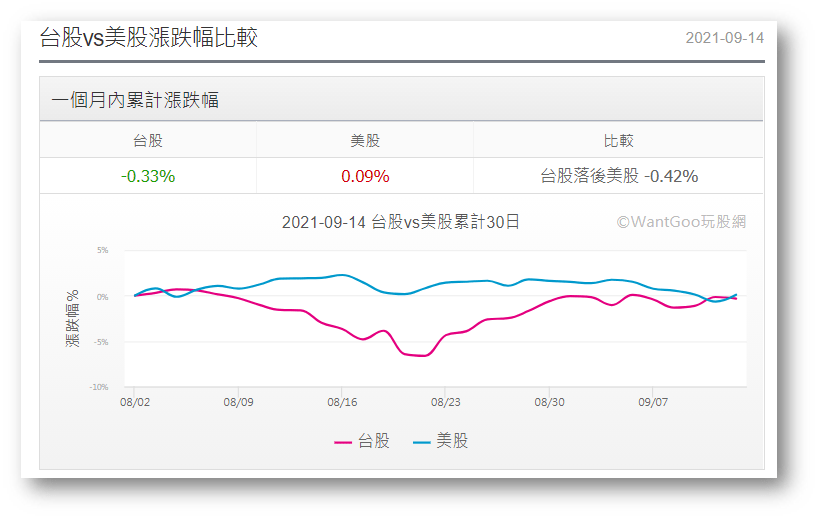819x520 pixels.
Task: Click the 漲跌幅% y-axis title
Action: tap(72, 319)
